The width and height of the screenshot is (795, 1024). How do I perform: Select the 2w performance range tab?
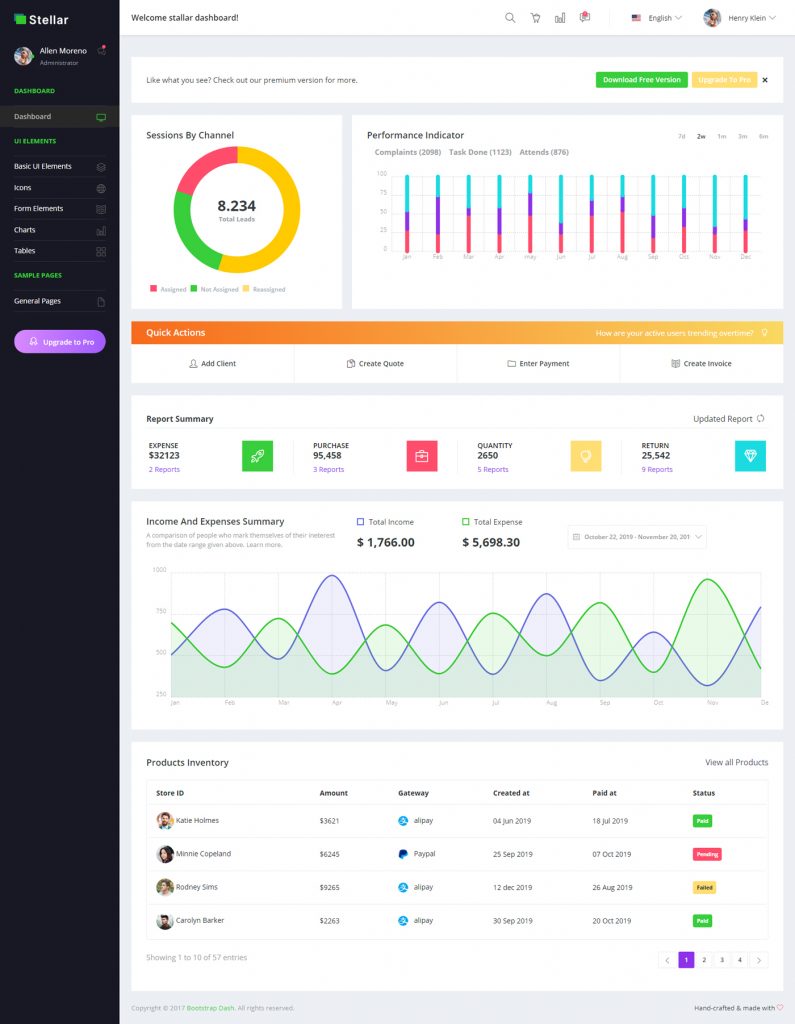(x=701, y=136)
